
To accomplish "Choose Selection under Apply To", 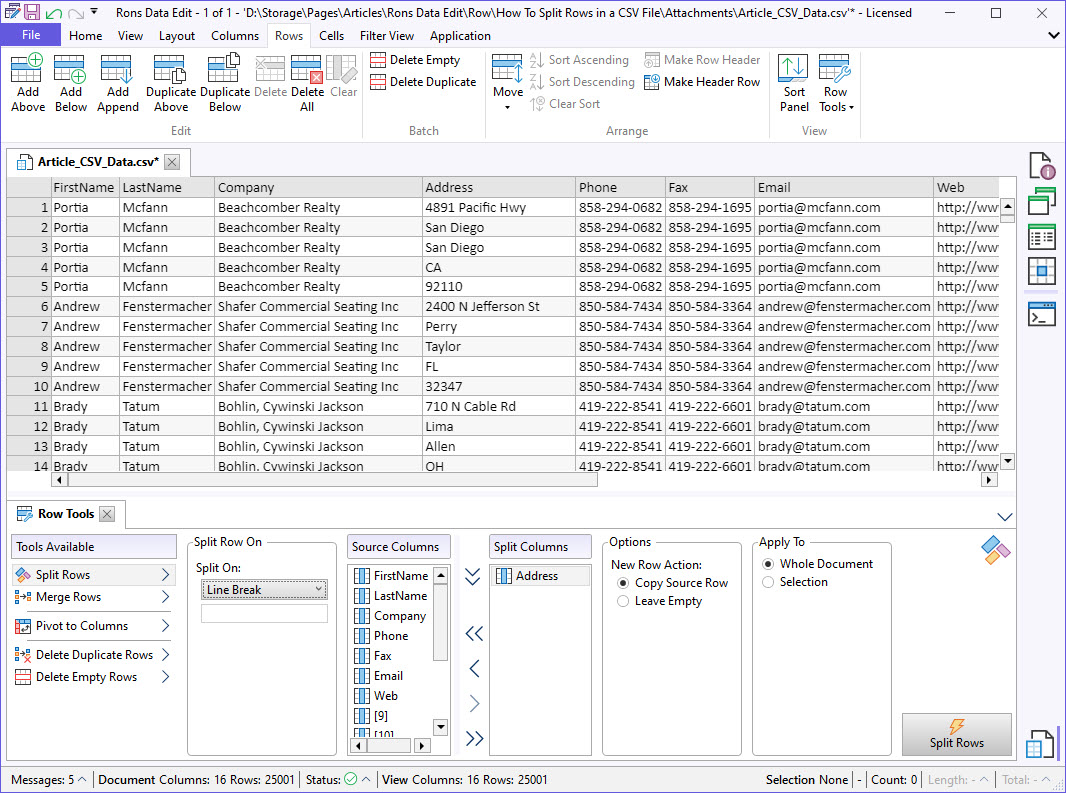I will [769, 582].
